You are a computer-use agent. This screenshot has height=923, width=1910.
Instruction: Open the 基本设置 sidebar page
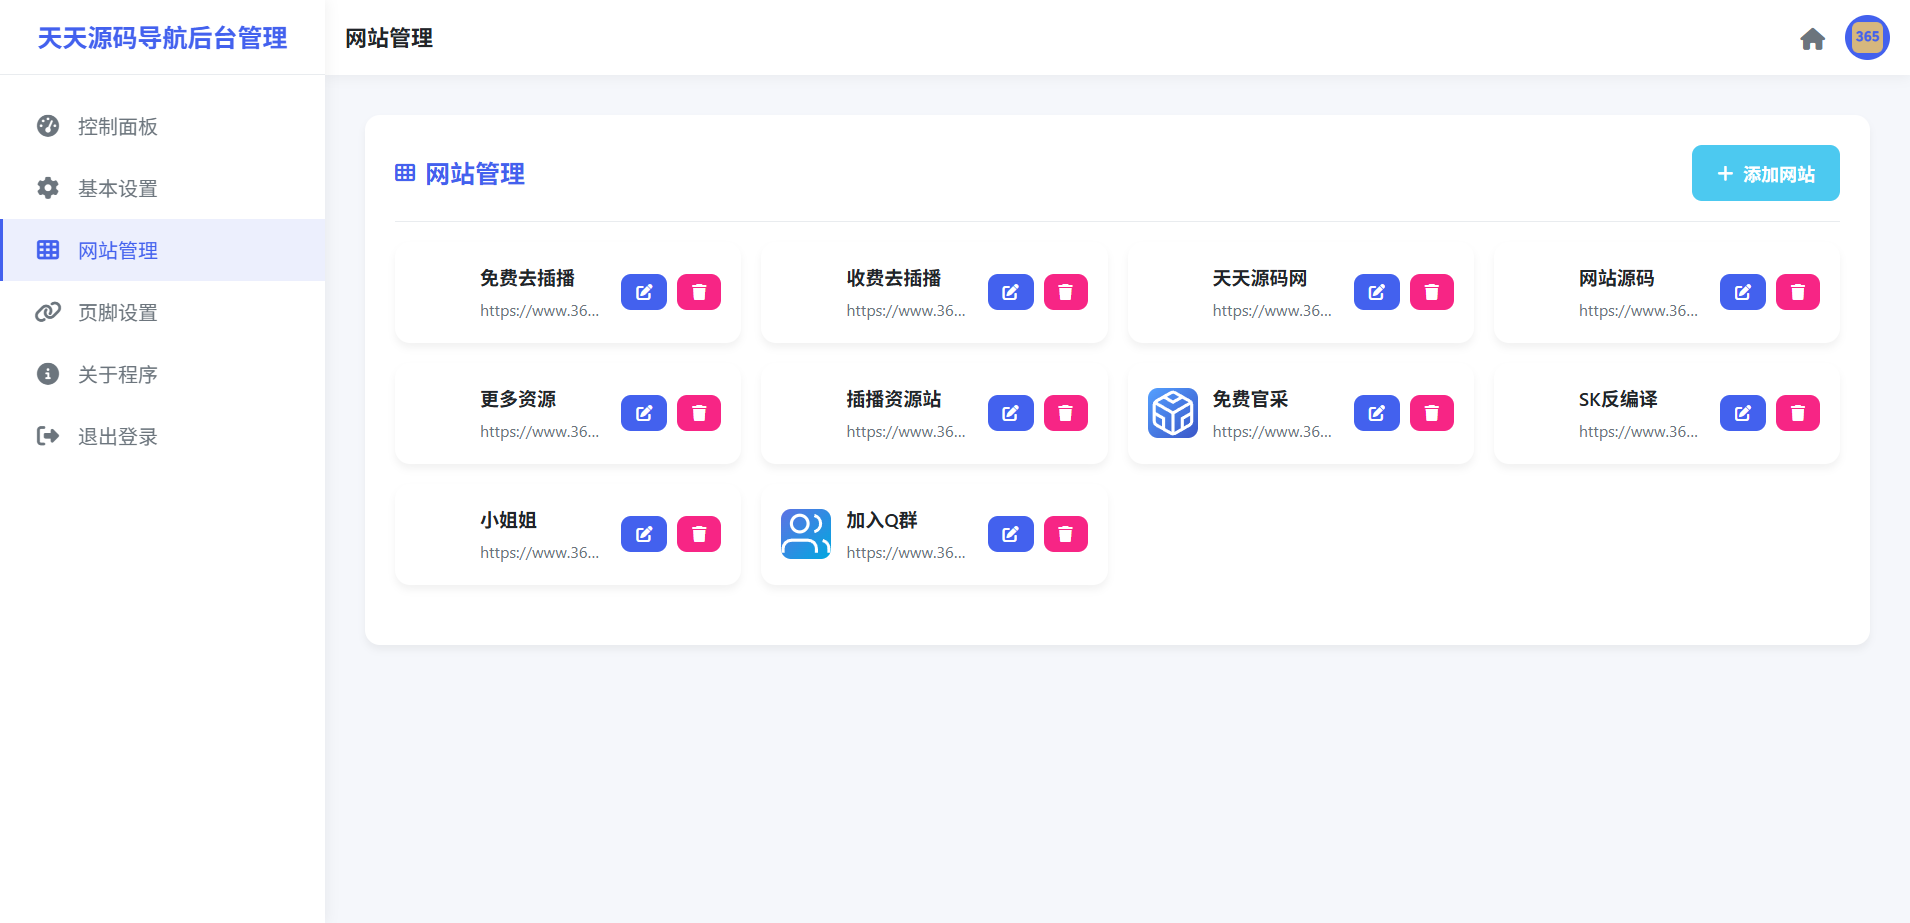[x=117, y=188]
